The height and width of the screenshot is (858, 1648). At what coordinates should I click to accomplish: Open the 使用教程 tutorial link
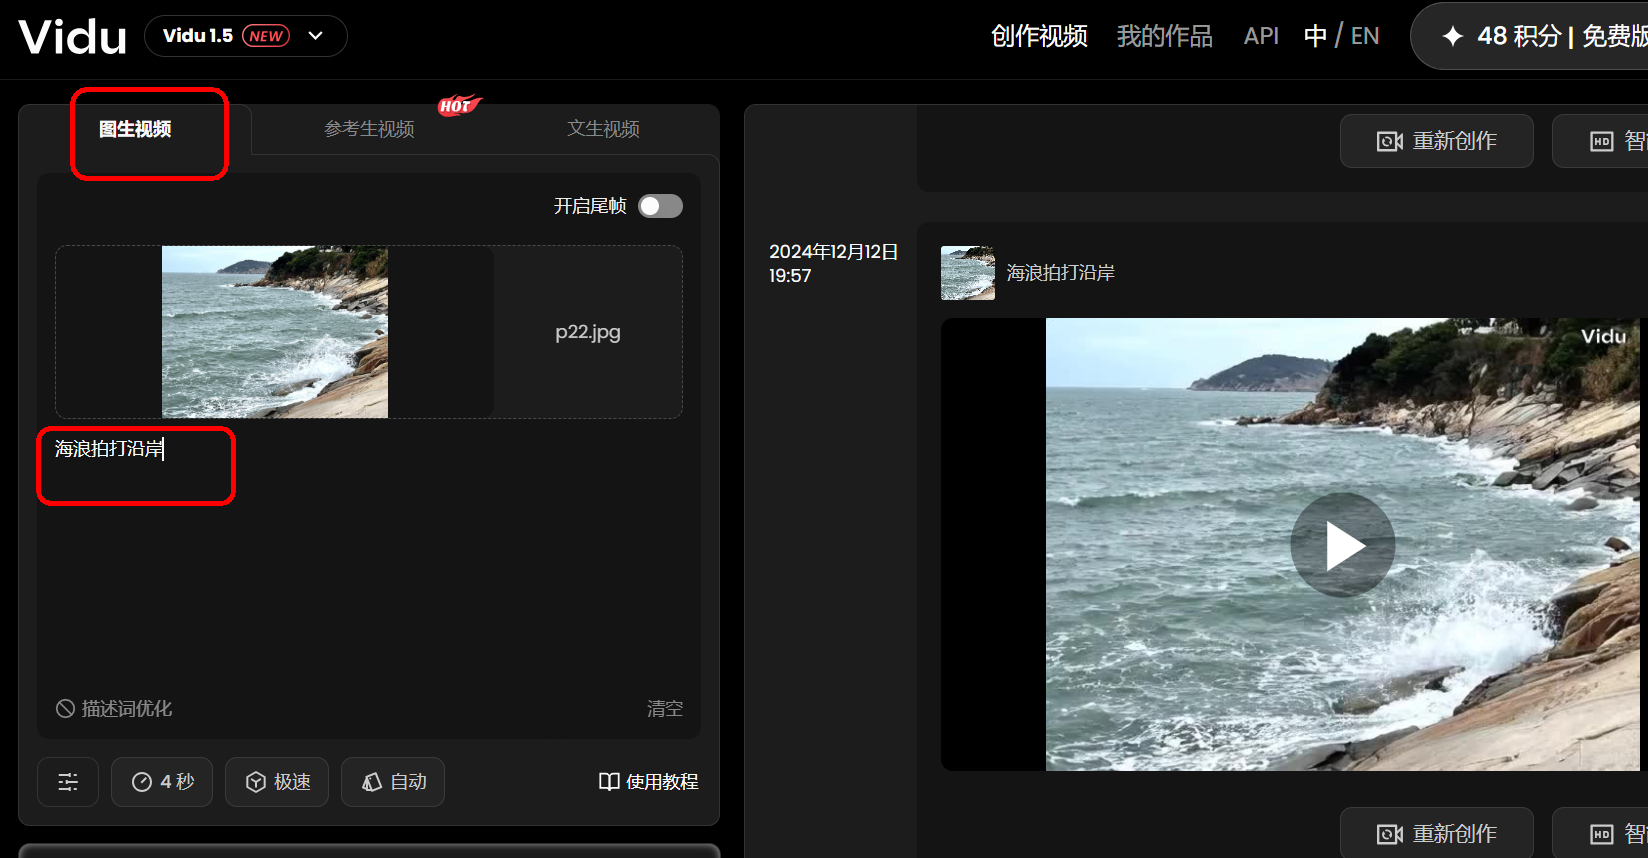click(649, 782)
